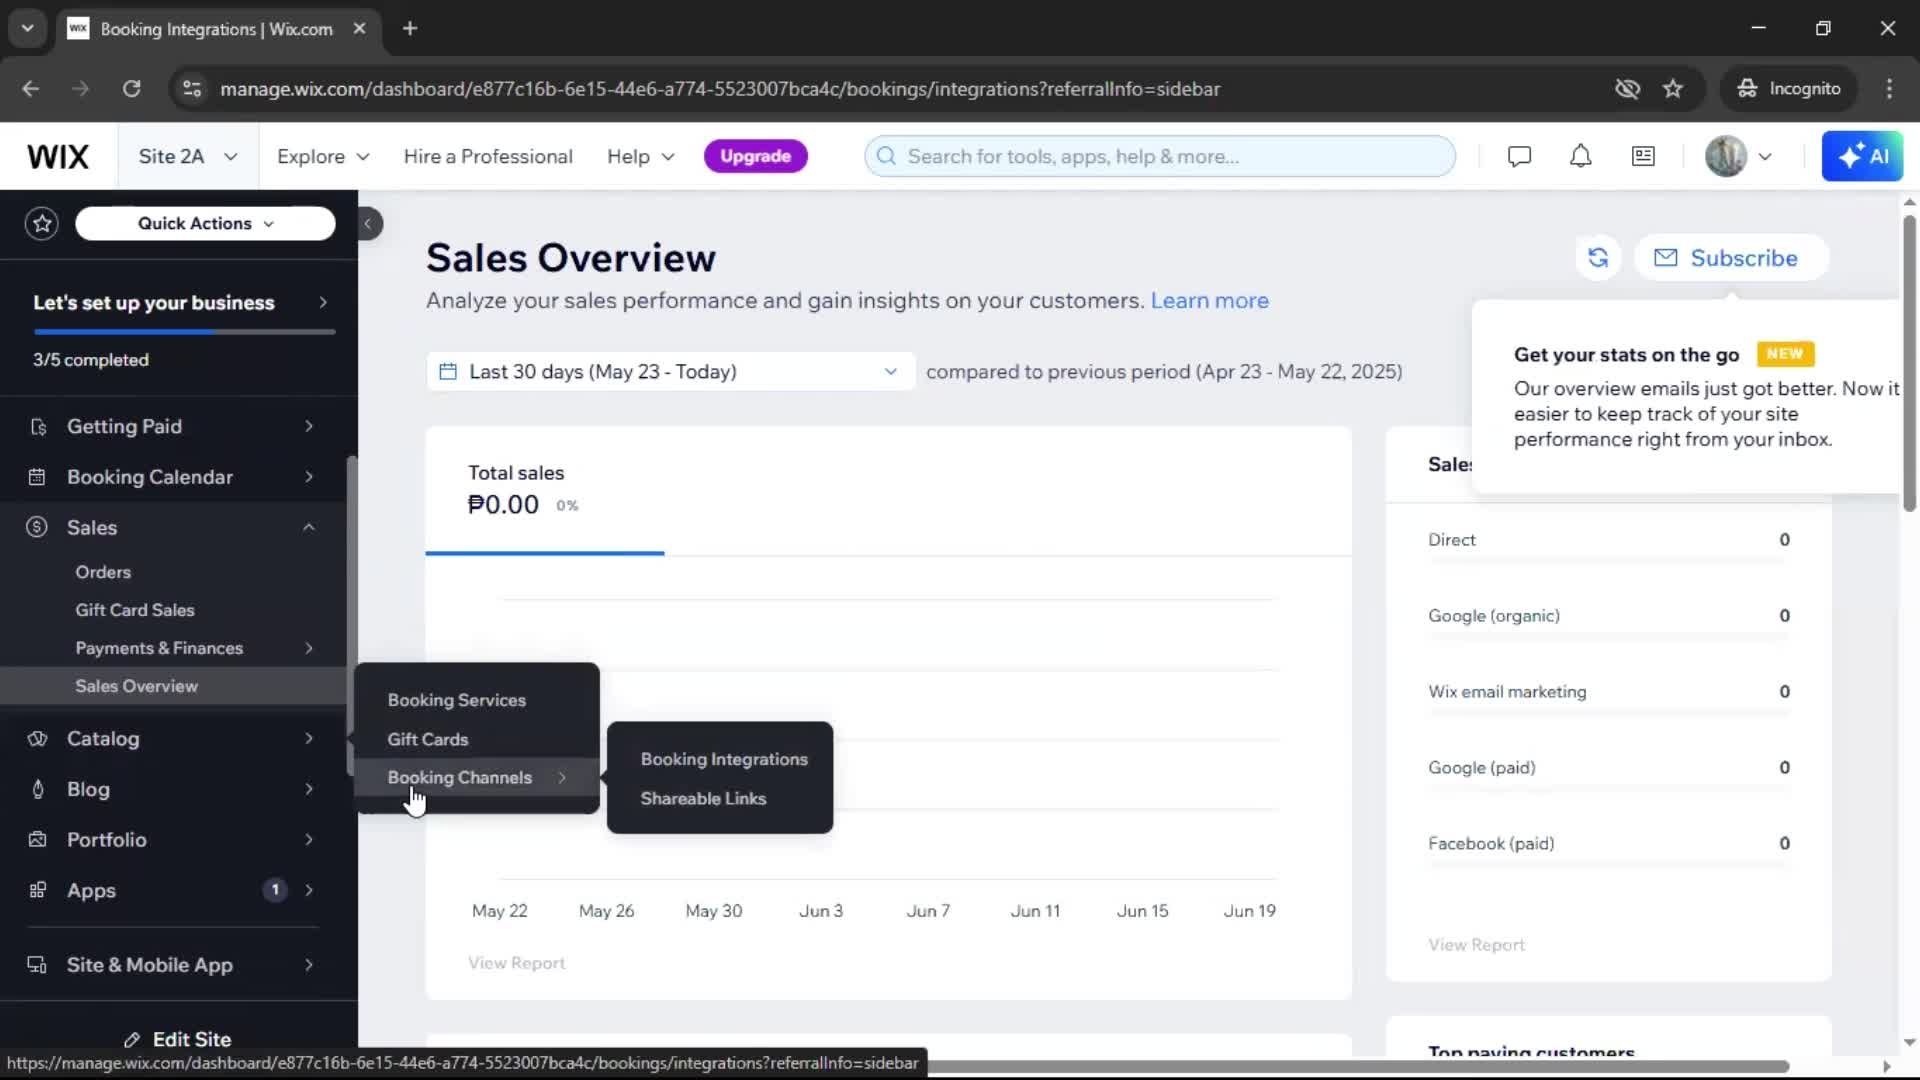Expand the Booking Channels submenu arrow

pos(562,777)
